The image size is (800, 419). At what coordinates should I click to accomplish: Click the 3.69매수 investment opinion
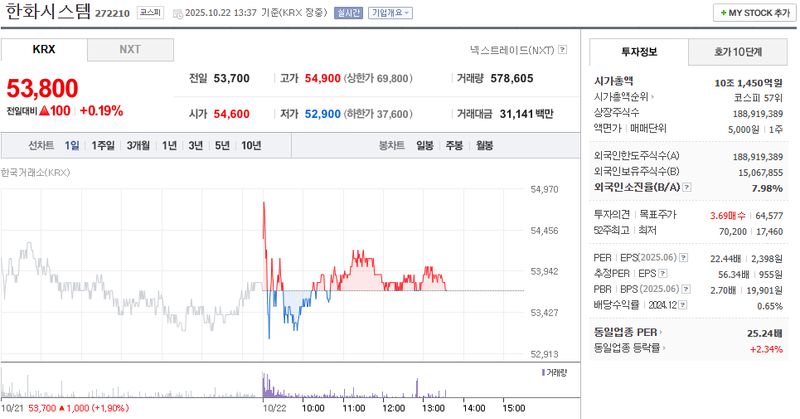coord(728,216)
